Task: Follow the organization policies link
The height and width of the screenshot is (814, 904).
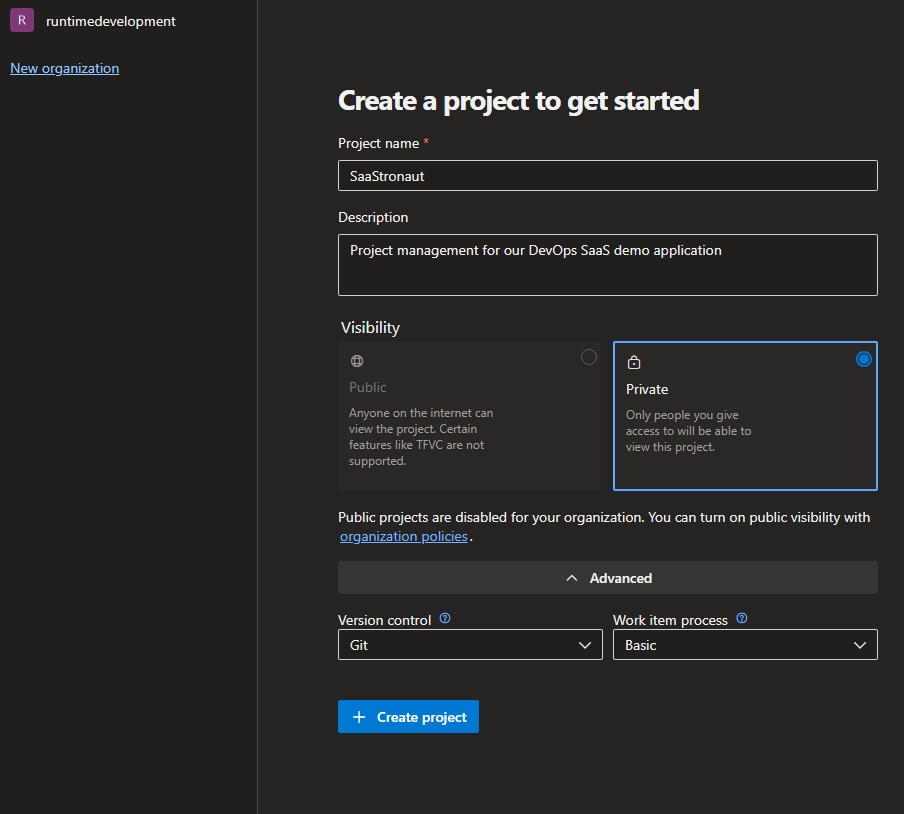Action: [404, 536]
